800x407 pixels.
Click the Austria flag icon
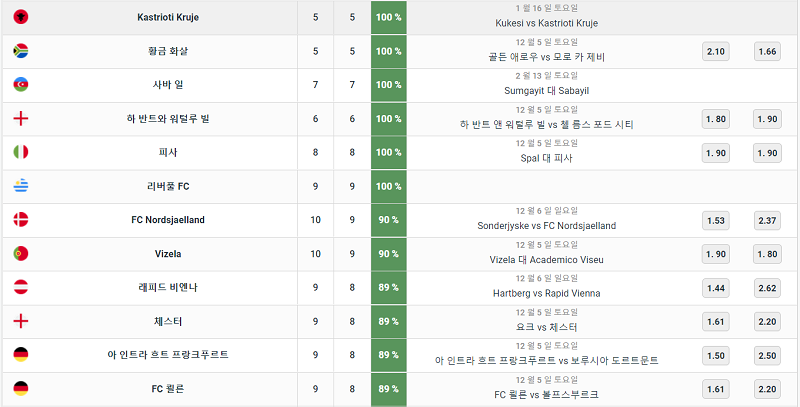pyautogui.click(x=21, y=288)
